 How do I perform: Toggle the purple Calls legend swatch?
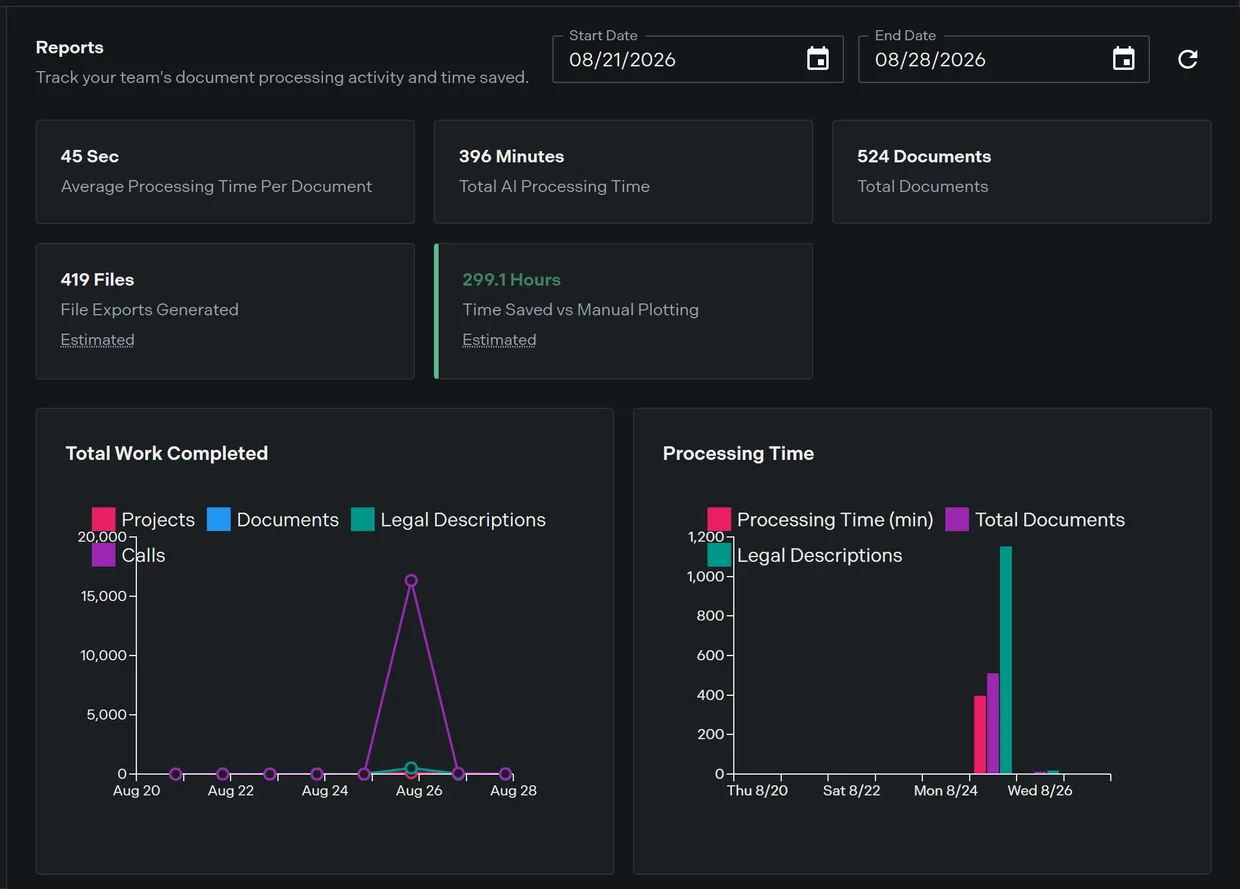[104, 554]
